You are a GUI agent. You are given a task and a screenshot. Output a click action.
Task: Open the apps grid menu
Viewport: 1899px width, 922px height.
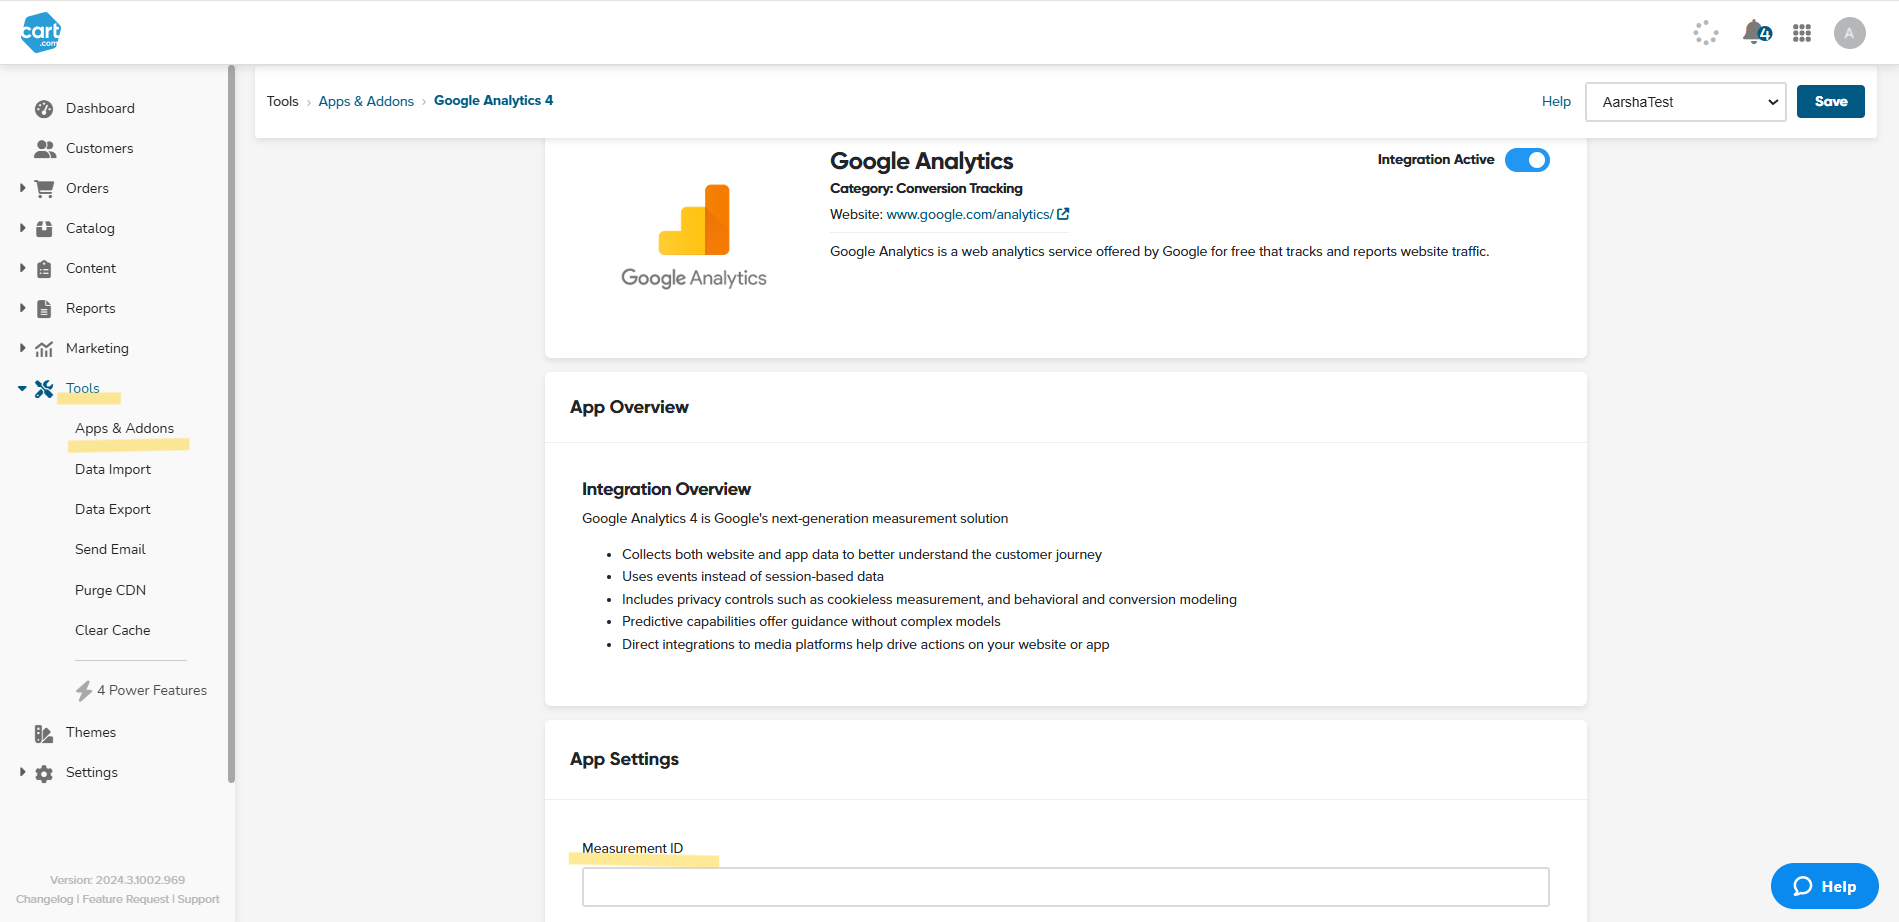click(x=1802, y=33)
